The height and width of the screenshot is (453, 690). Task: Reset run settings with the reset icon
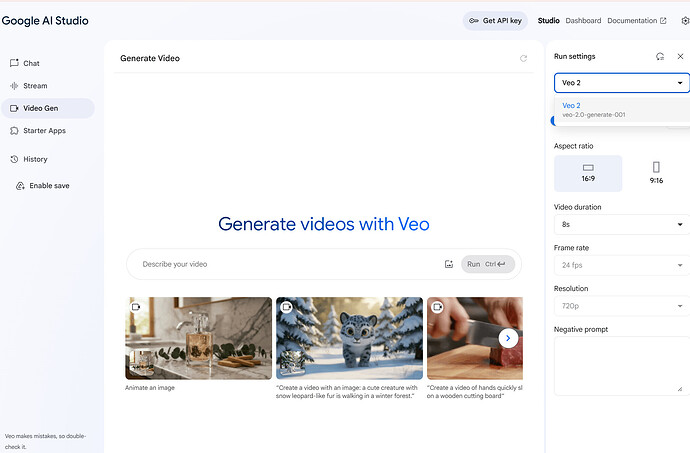tap(660, 56)
